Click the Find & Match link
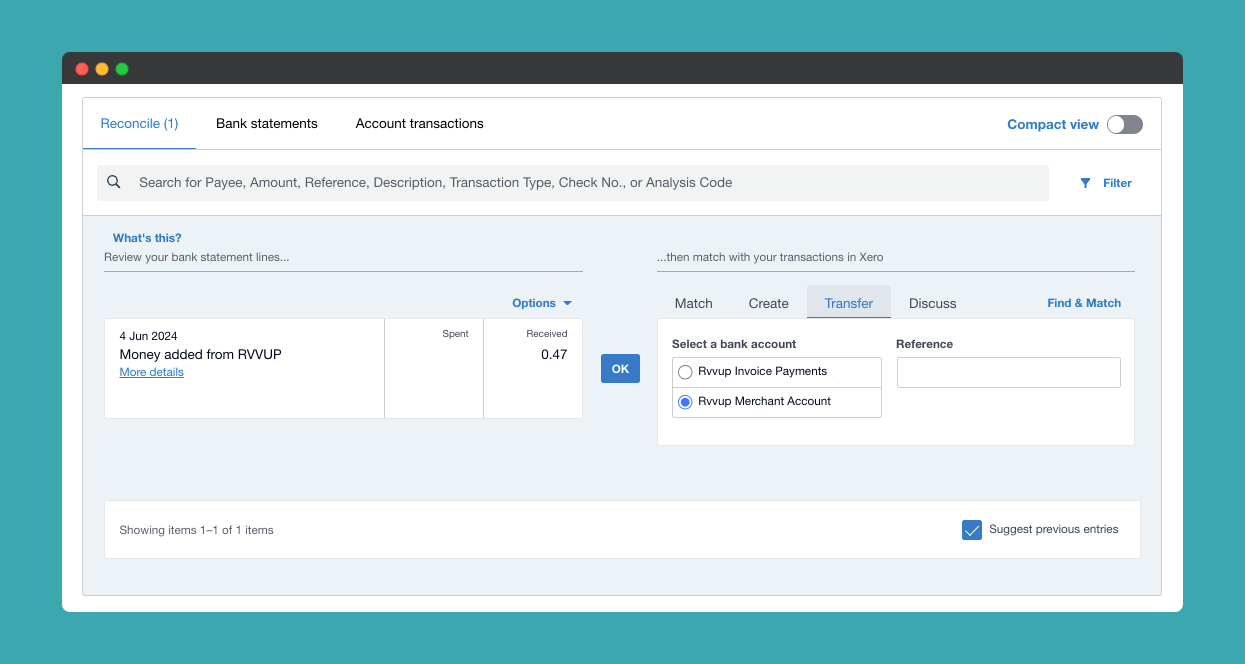The height and width of the screenshot is (664, 1245). [1083, 303]
